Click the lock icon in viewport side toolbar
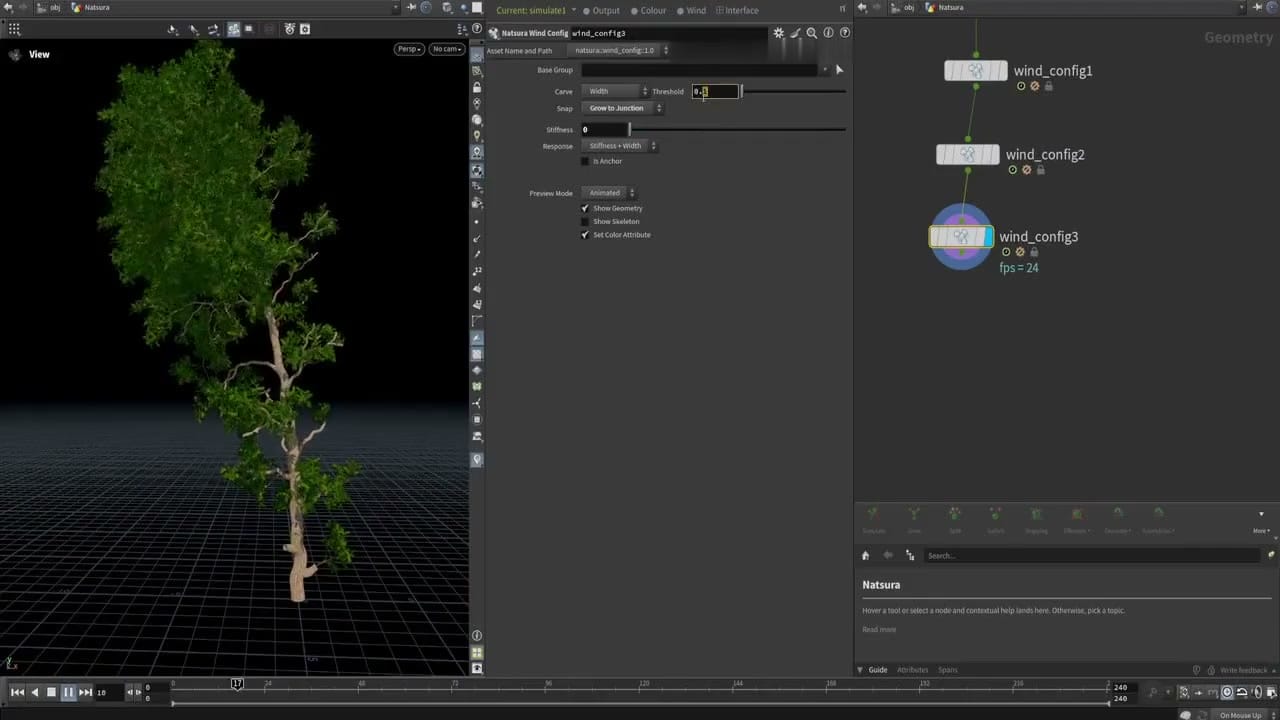The width and height of the screenshot is (1280, 720). click(477, 87)
